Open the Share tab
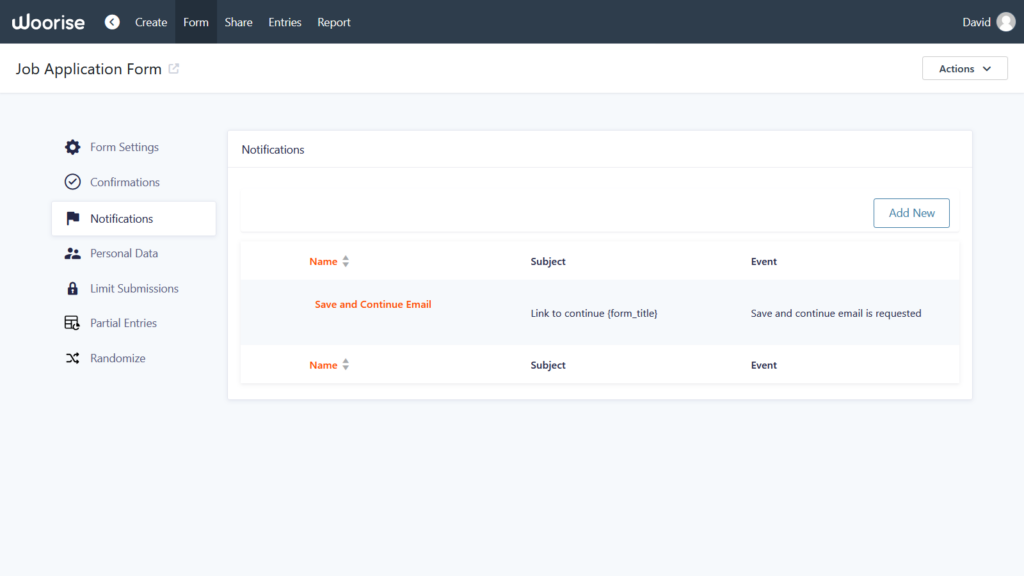 (238, 22)
